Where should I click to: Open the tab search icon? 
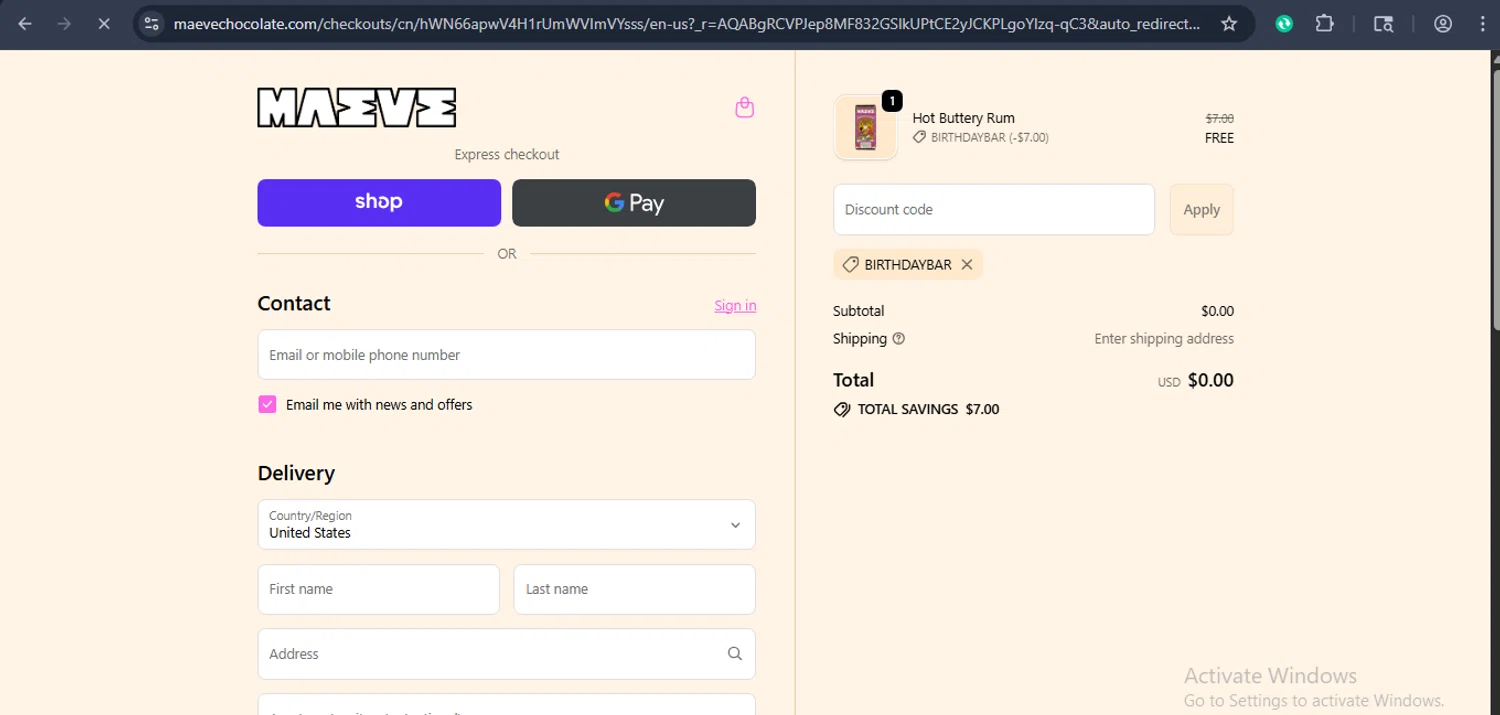point(1383,24)
